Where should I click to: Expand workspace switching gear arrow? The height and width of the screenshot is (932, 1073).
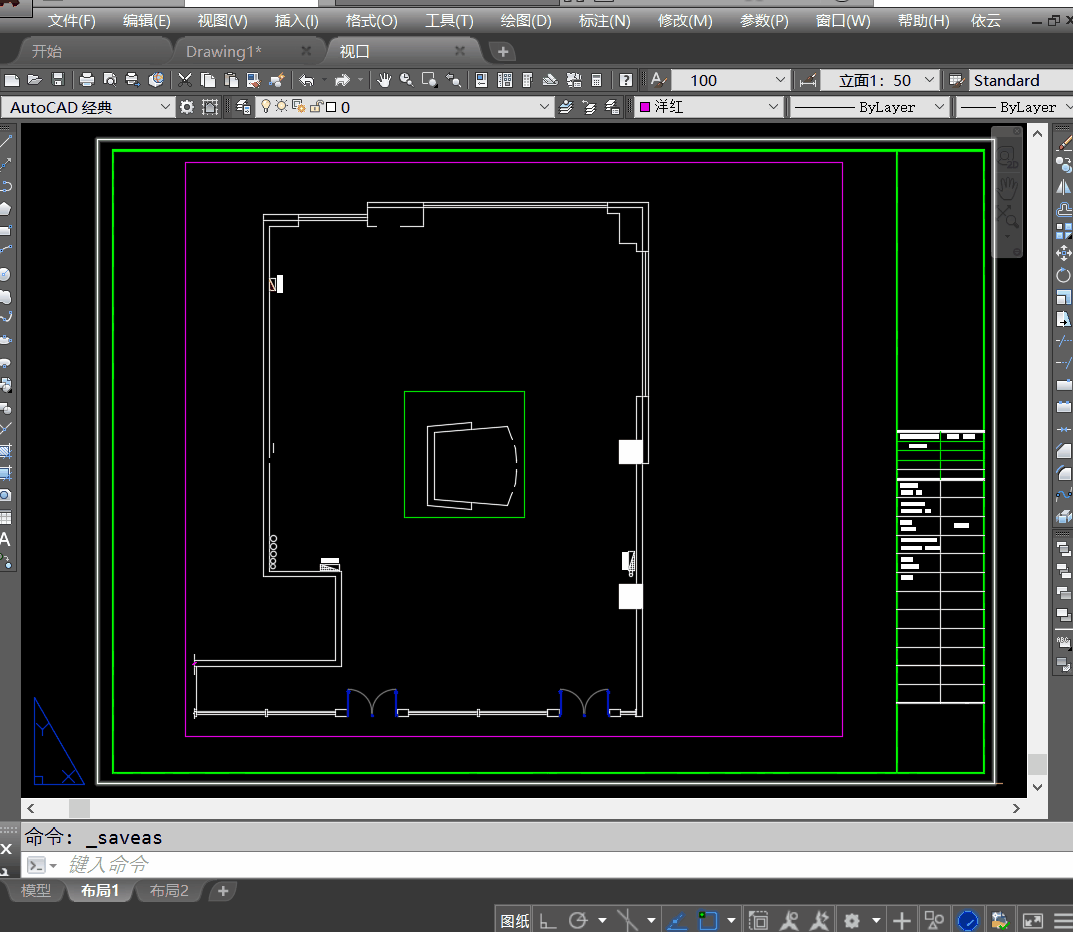click(x=876, y=921)
